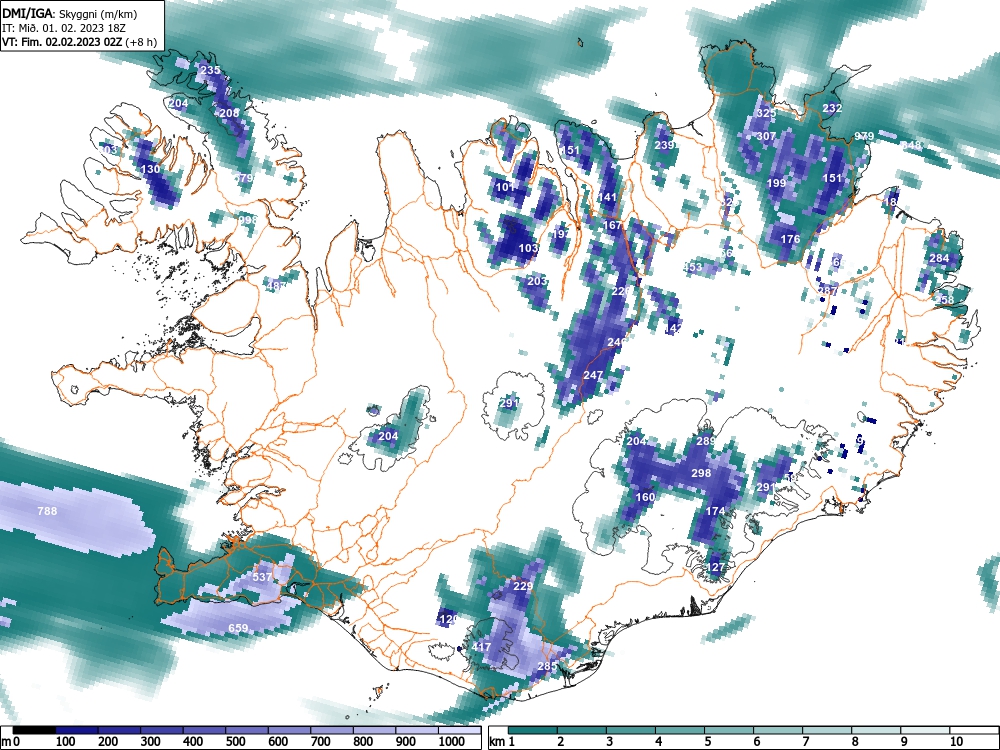Click the 998 value near the Westfjords base
The height and width of the screenshot is (750, 1000).
(x=247, y=219)
